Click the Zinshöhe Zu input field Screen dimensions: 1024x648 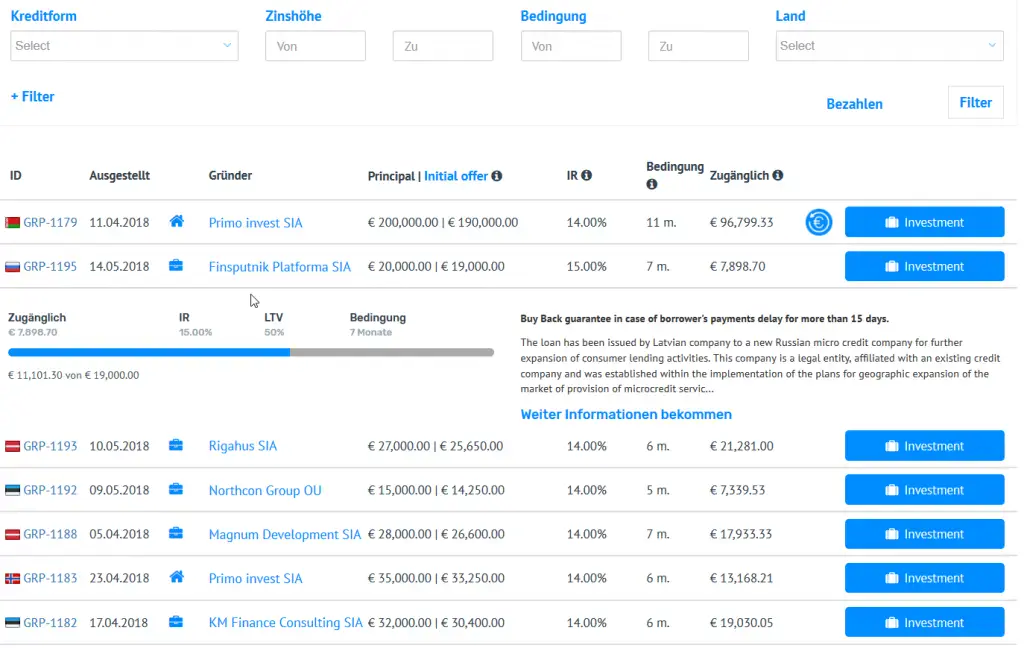point(443,46)
